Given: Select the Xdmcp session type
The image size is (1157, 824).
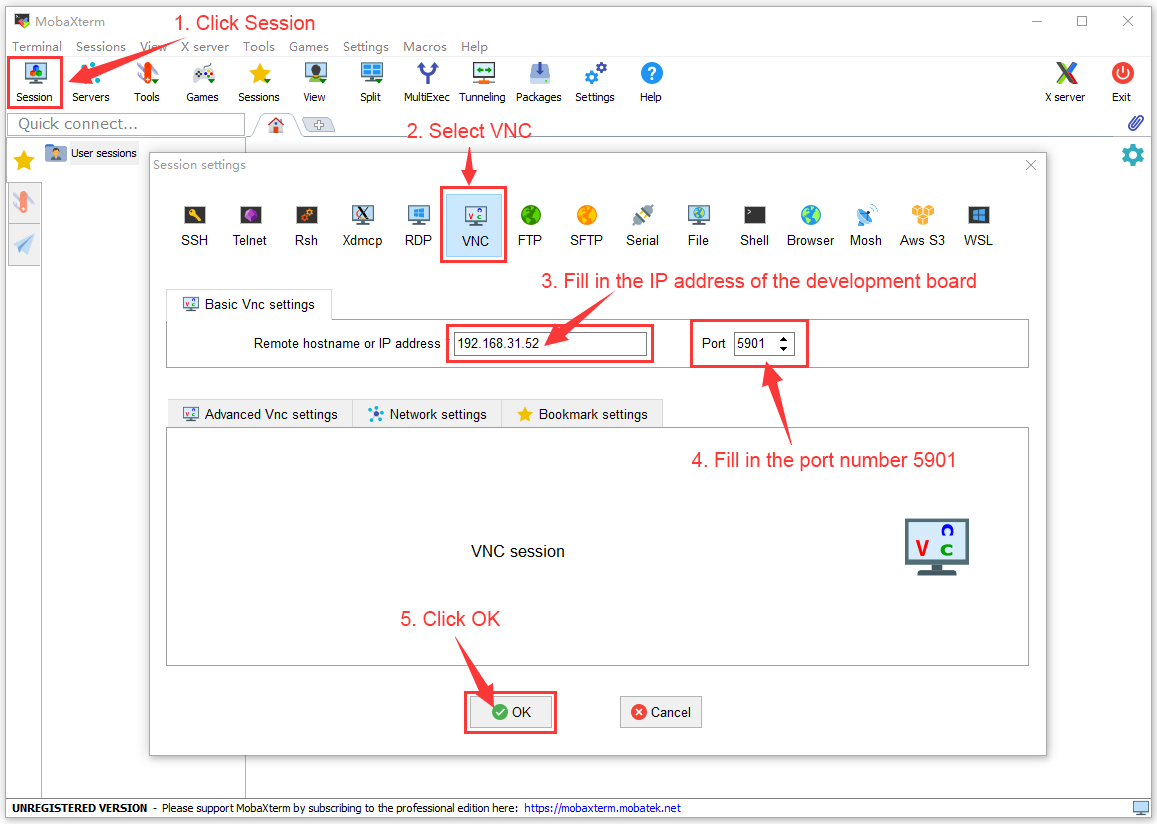Looking at the screenshot, I should [x=362, y=226].
